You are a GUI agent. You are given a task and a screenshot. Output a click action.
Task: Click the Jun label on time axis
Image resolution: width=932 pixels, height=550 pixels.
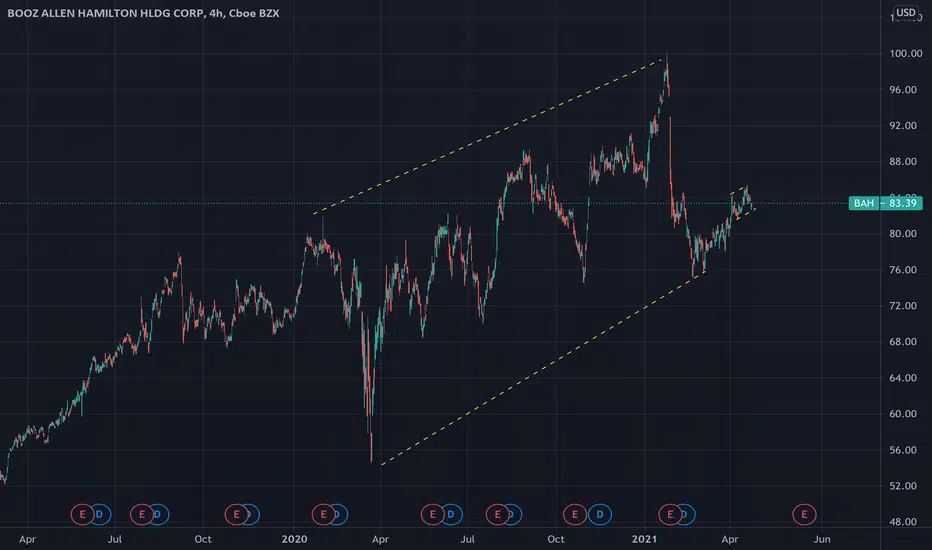[x=821, y=539]
